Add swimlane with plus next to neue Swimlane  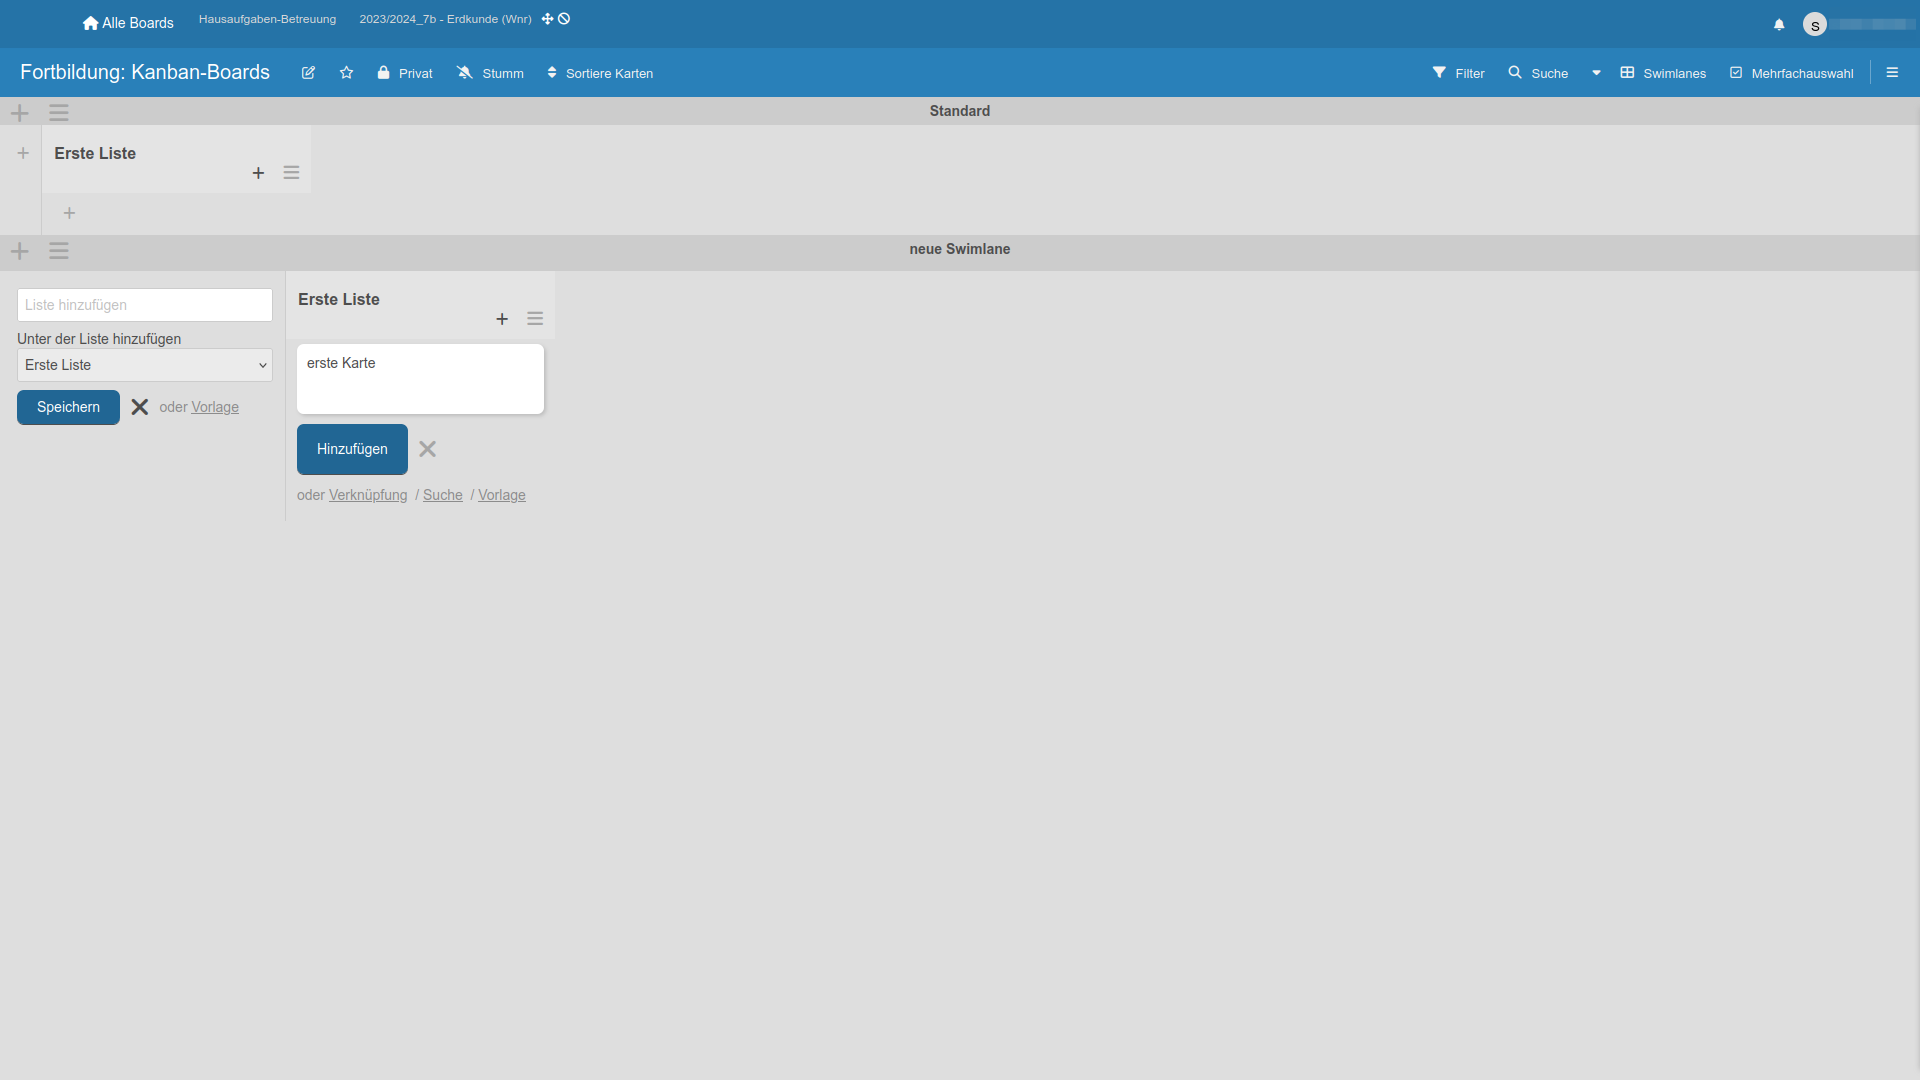pos(20,250)
